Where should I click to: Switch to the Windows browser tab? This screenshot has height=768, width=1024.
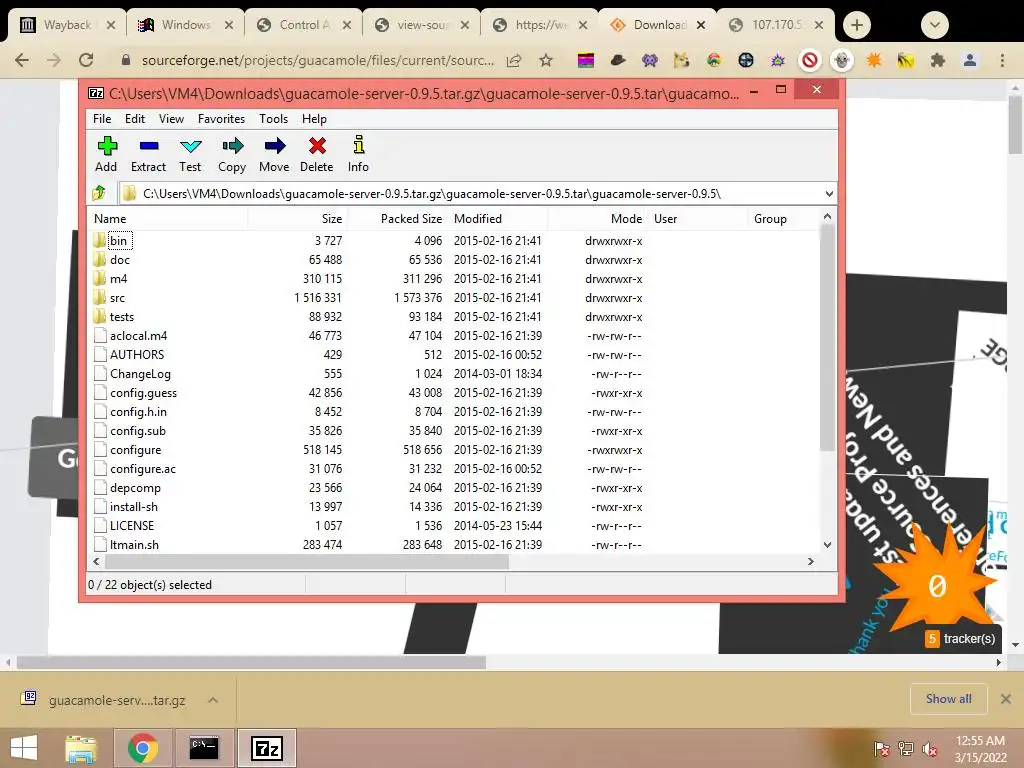click(x=185, y=25)
